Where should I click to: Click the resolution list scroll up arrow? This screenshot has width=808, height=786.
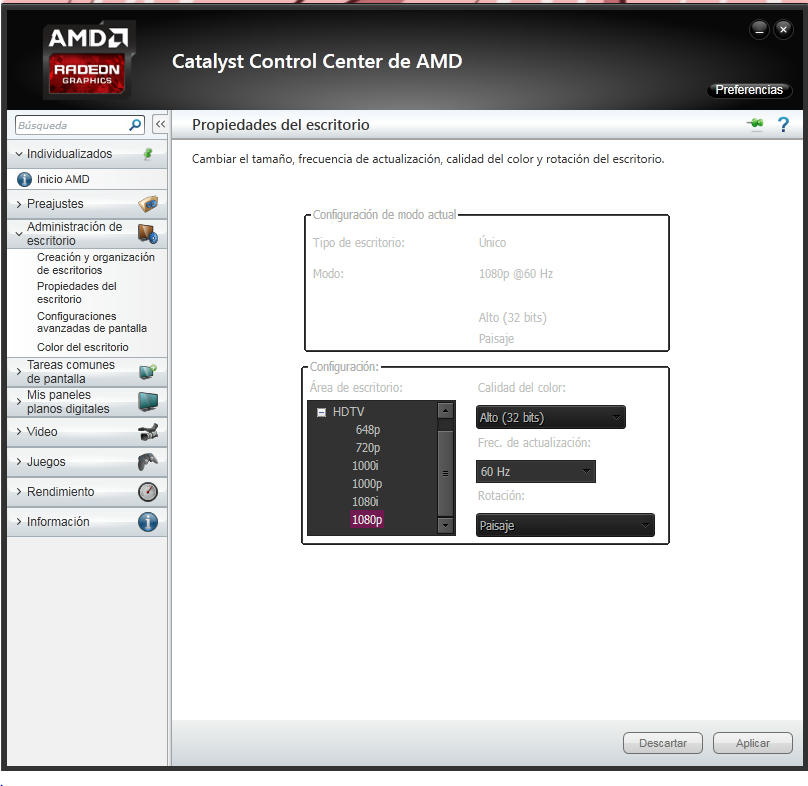click(x=445, y=411)
